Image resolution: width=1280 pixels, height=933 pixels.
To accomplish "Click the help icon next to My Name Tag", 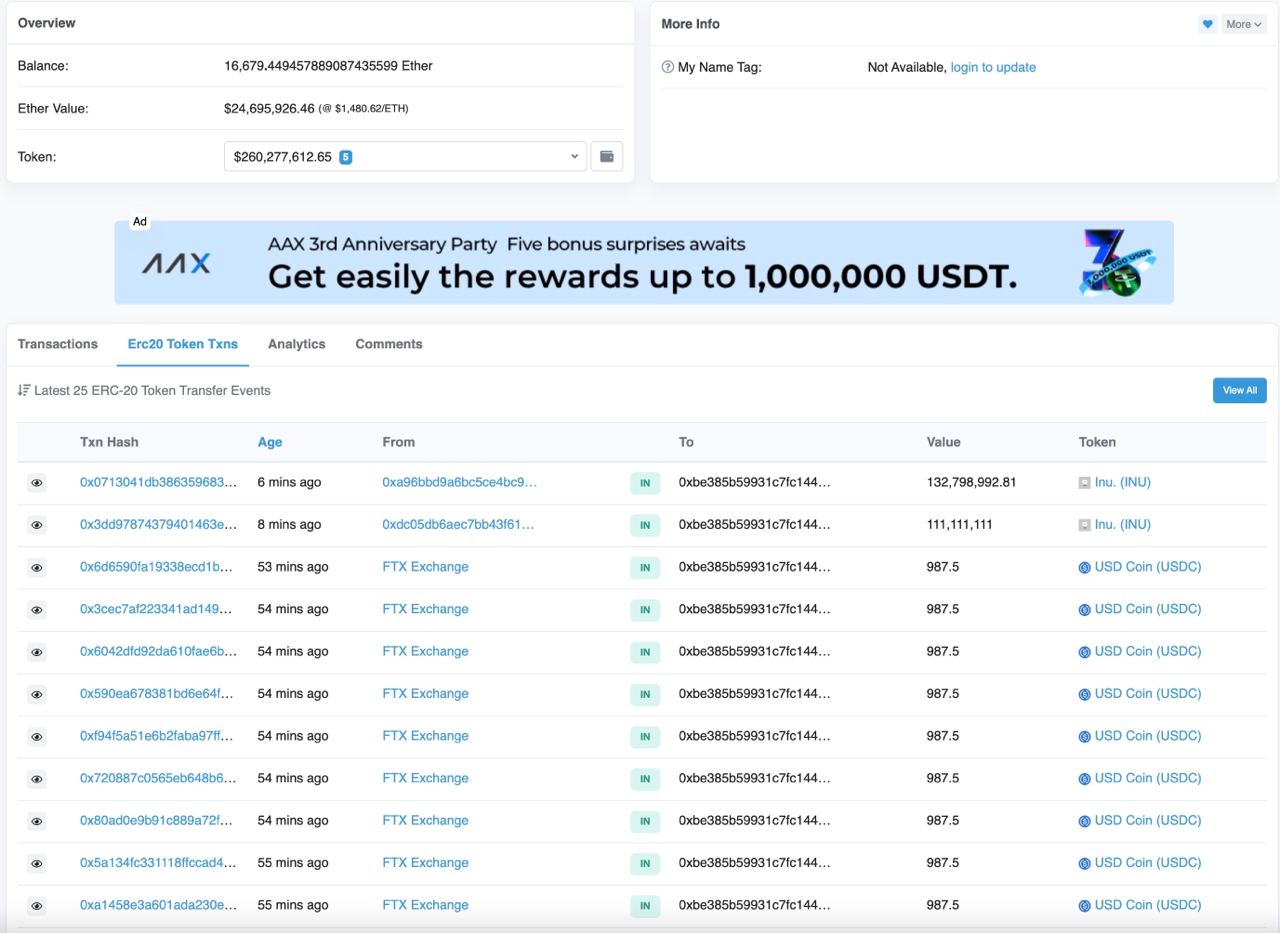I will pos(667,68).
